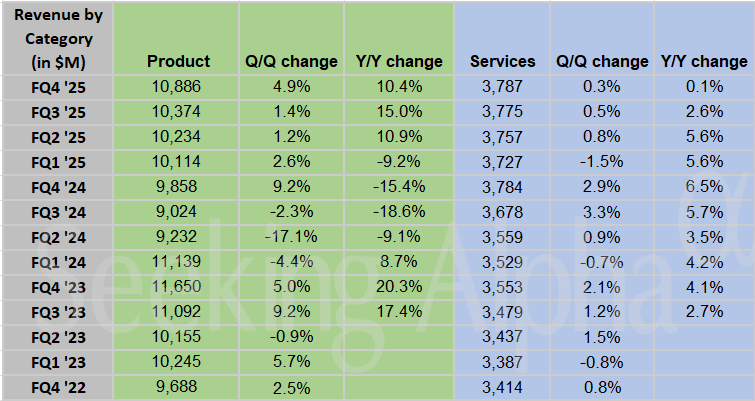Click the Product column header

[178, 61]
